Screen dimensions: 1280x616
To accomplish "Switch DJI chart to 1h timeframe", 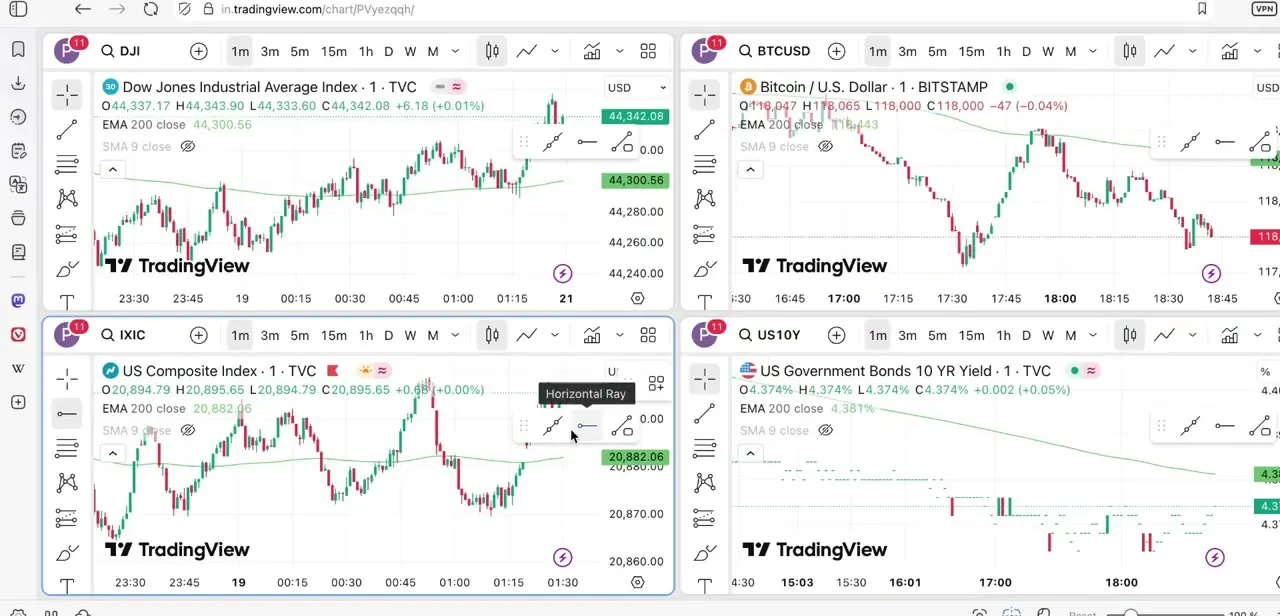I will point(366,51).
